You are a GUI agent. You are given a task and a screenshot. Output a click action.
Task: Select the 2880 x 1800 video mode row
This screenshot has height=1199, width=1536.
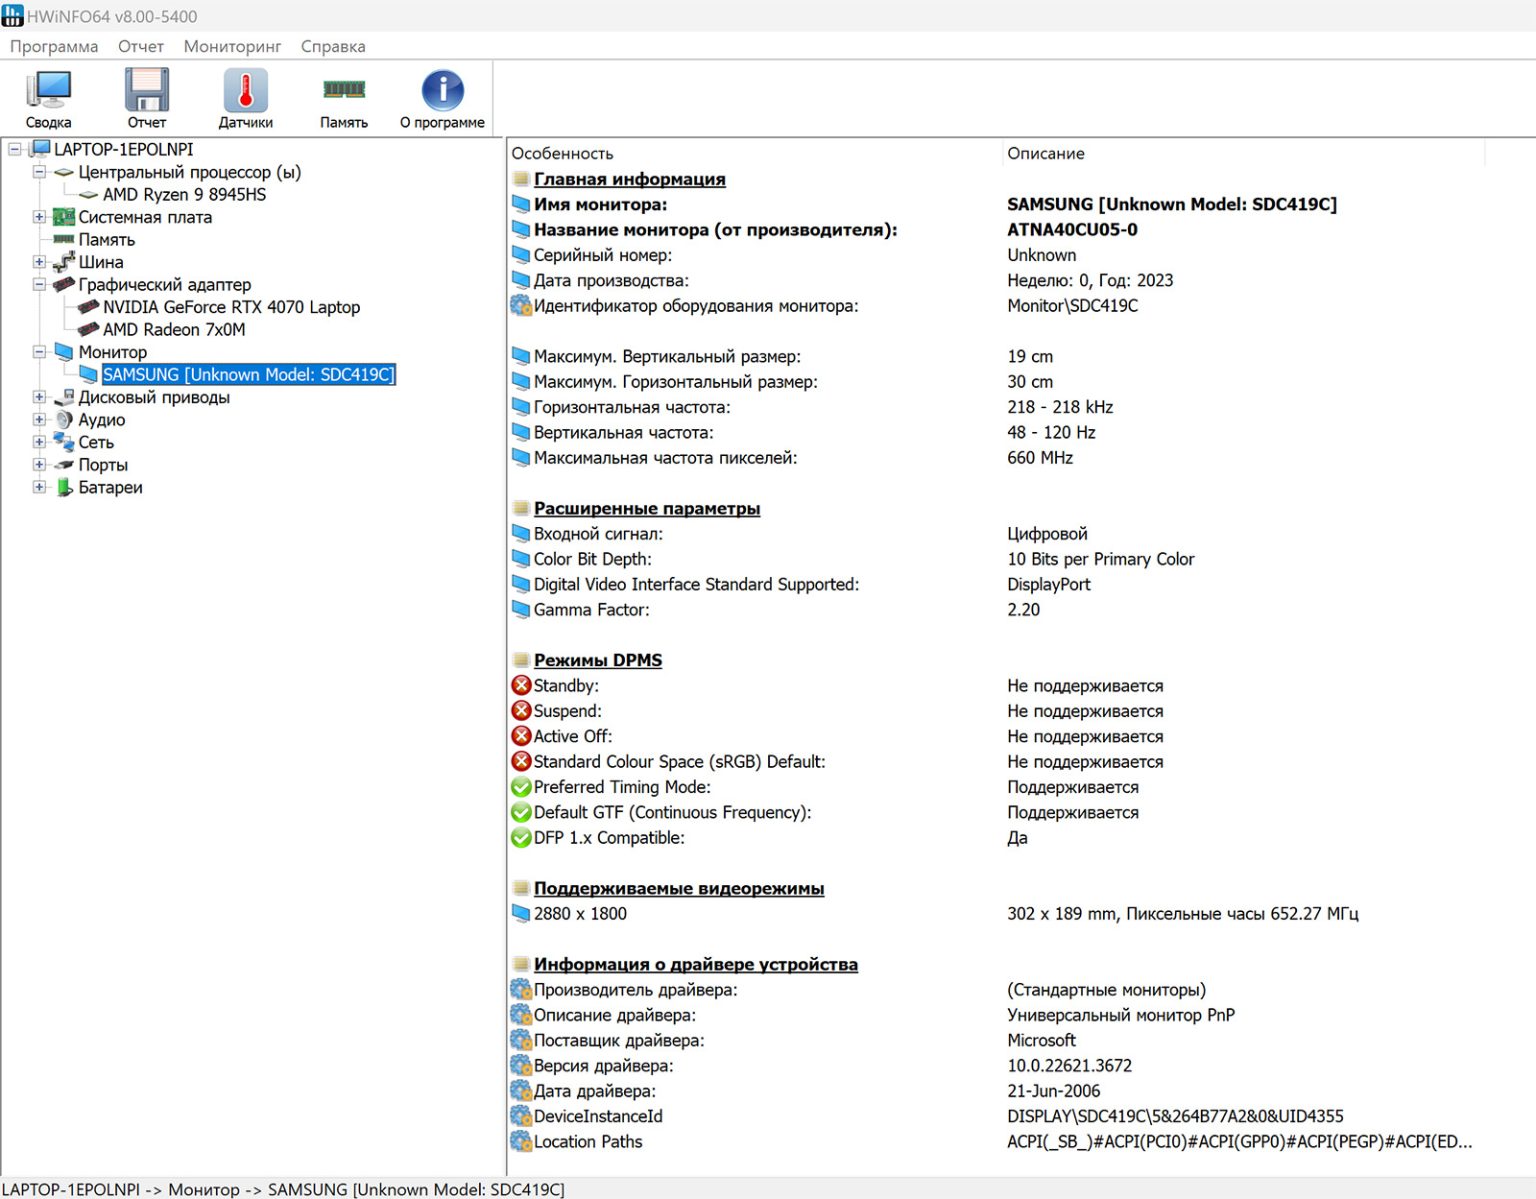[580, 914]
